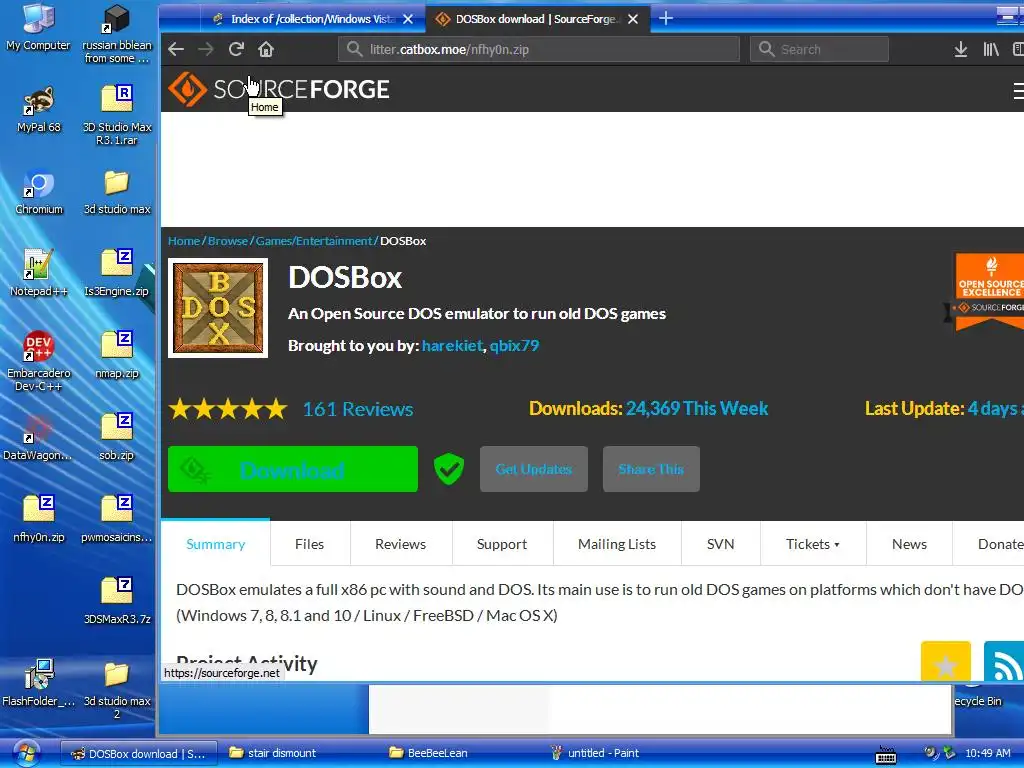Image resolution: width=1024 pixels, height=768 pixels.
Task: Select the Reviews tab
Action: (x=400, y=543)
